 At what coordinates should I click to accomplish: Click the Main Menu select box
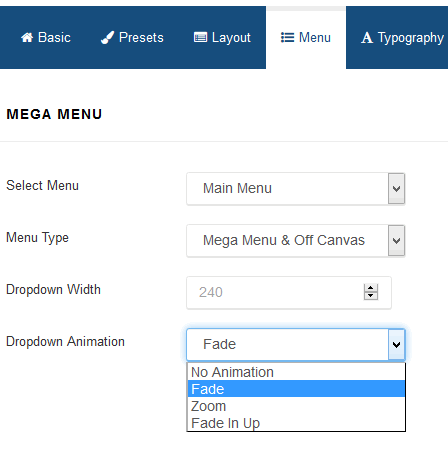click(296, 188)
